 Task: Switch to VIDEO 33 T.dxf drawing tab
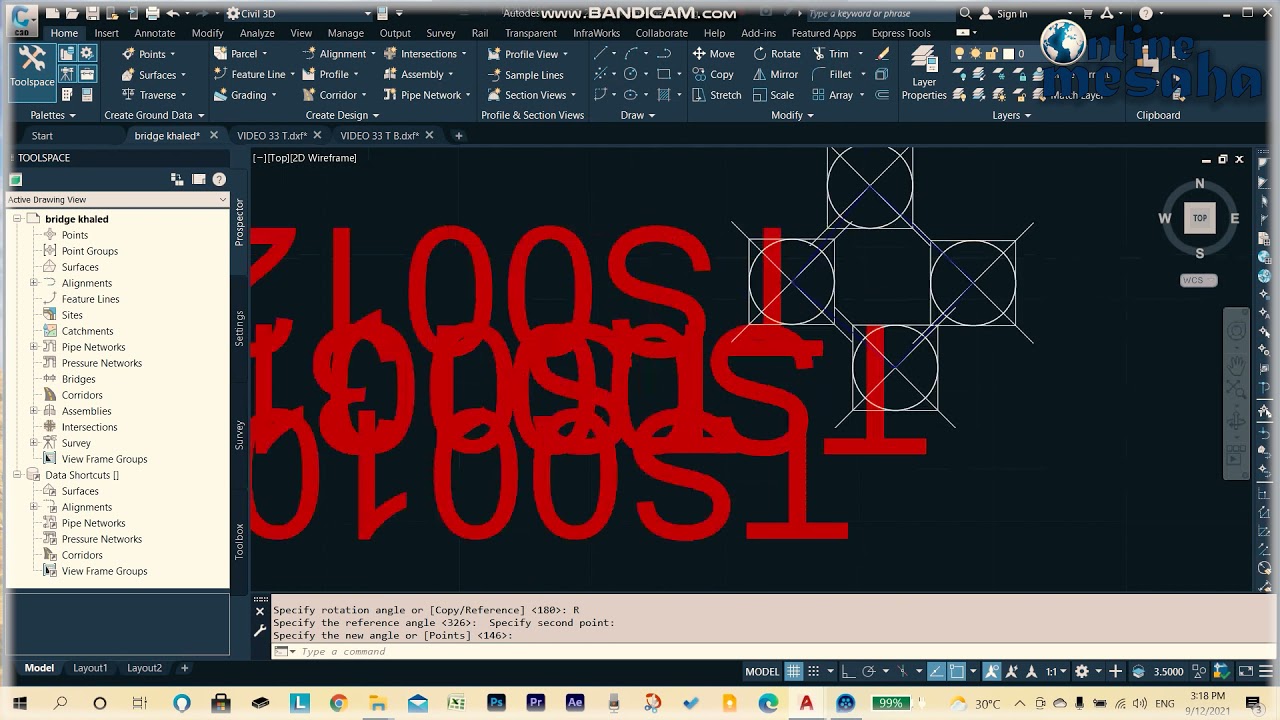point(271,136)
